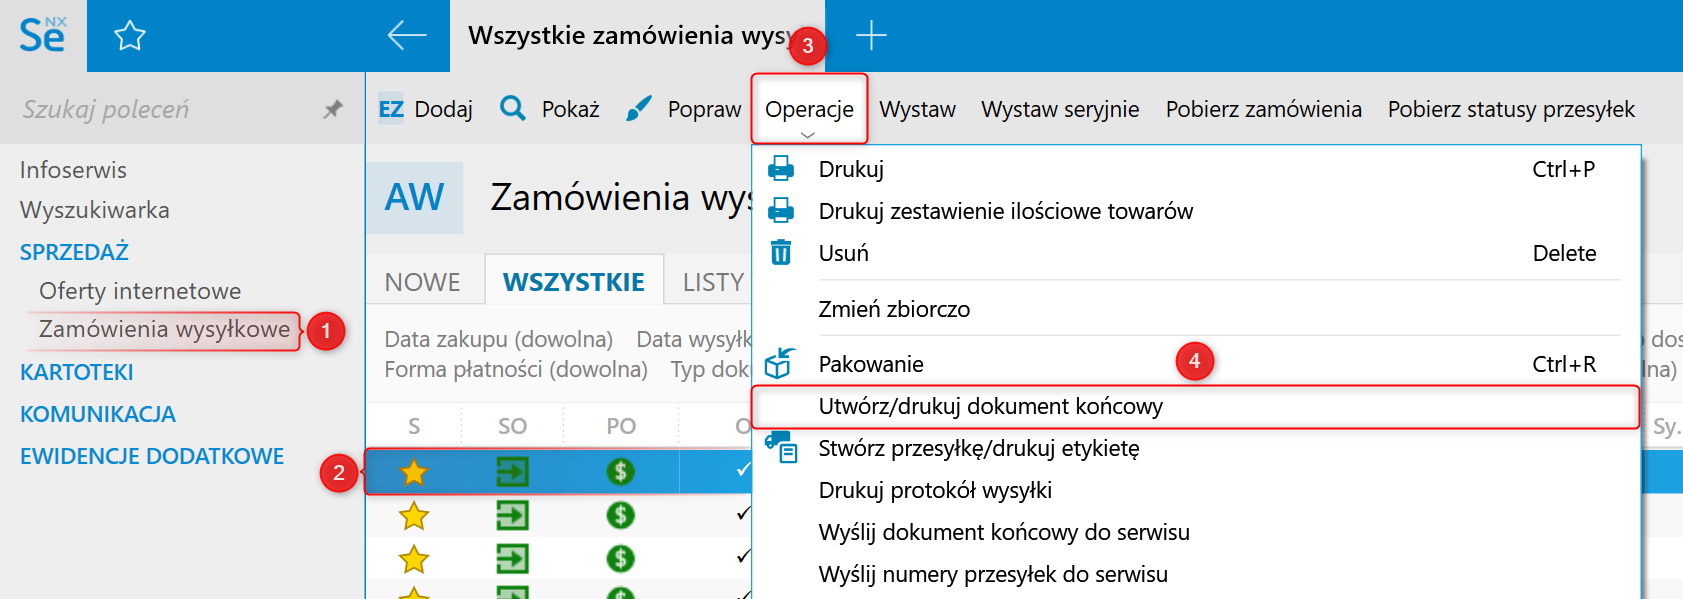Open the Forma płatności (dowolna) filter
The image size is (1683, 599).
(515, 370)
